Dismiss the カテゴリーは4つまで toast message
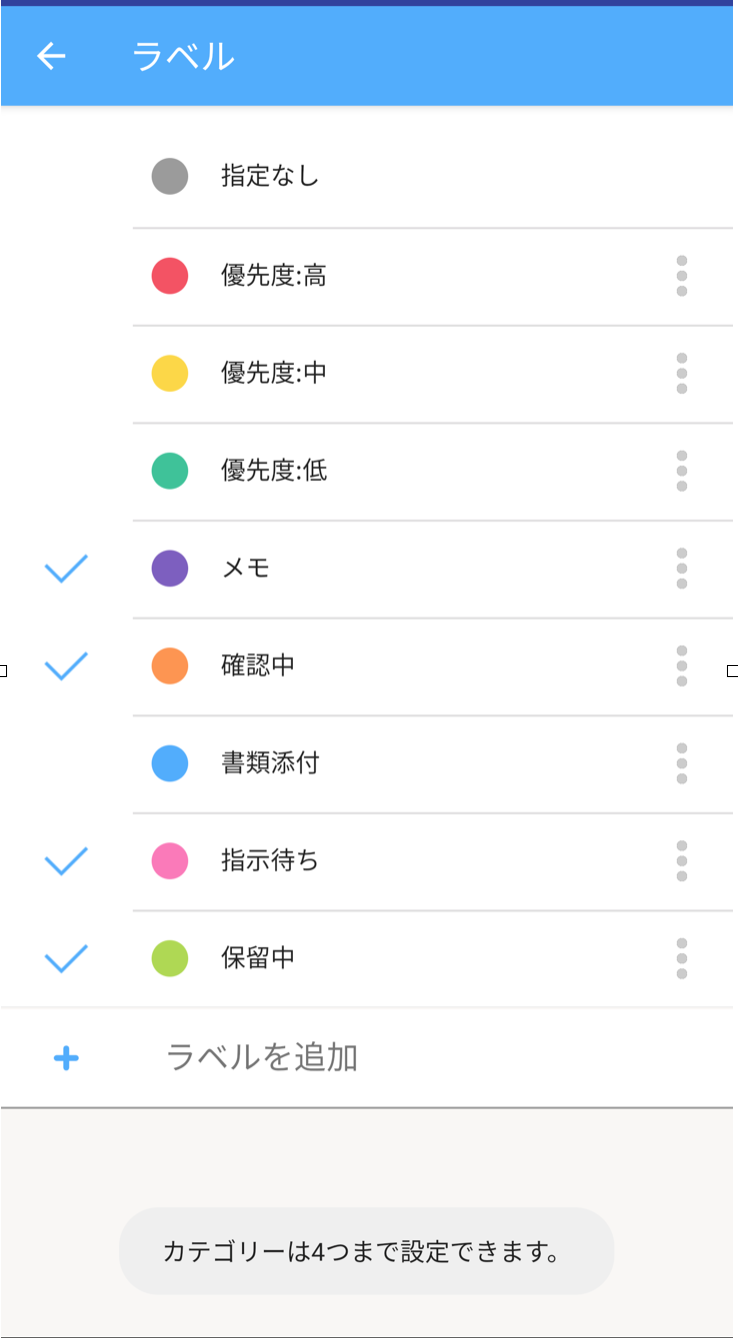738x1338 pixels. pyautogui.click(x=366, y=1251)
